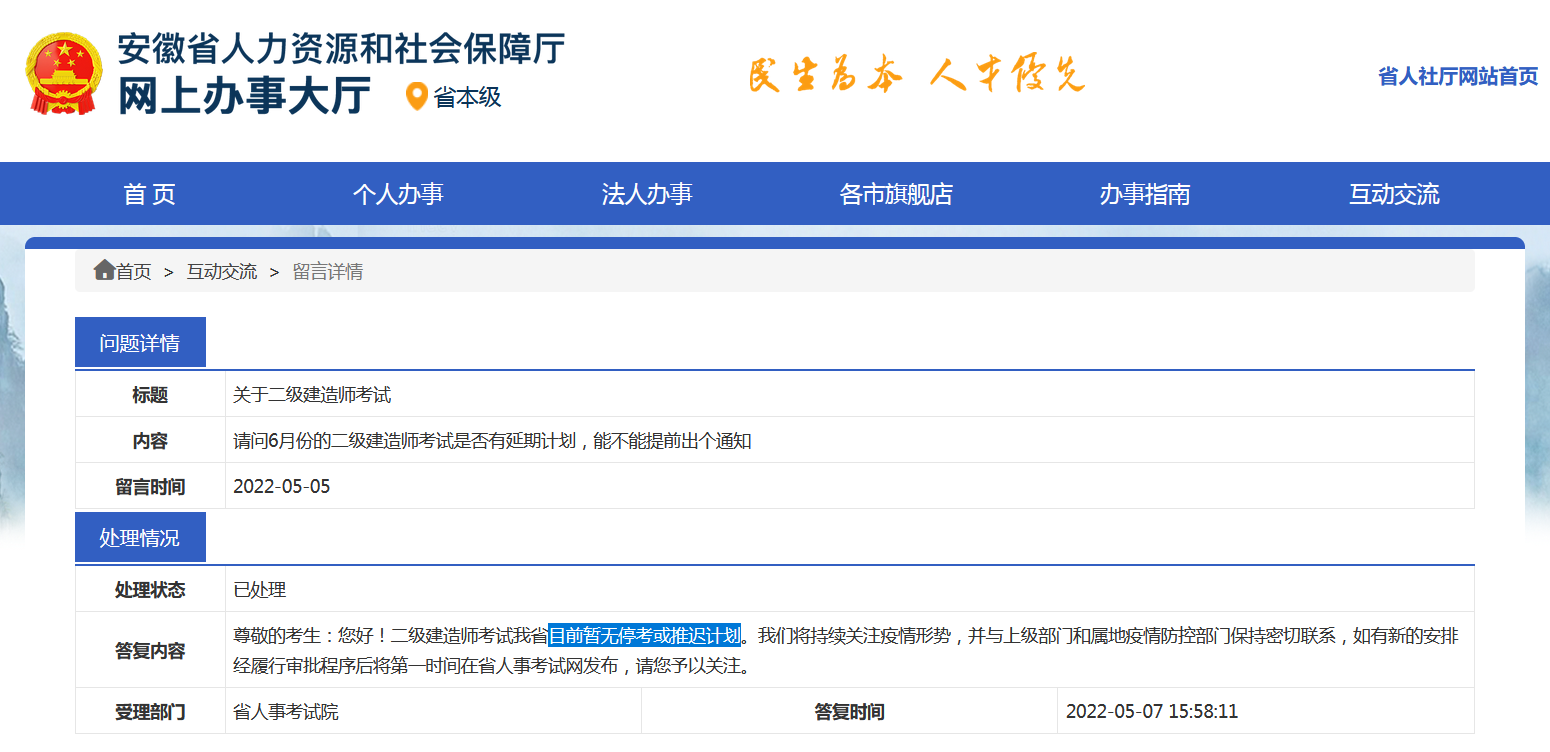Click 首页 breadcrumb link text
Screen dimensions: 1550x752
coord(134,272)
